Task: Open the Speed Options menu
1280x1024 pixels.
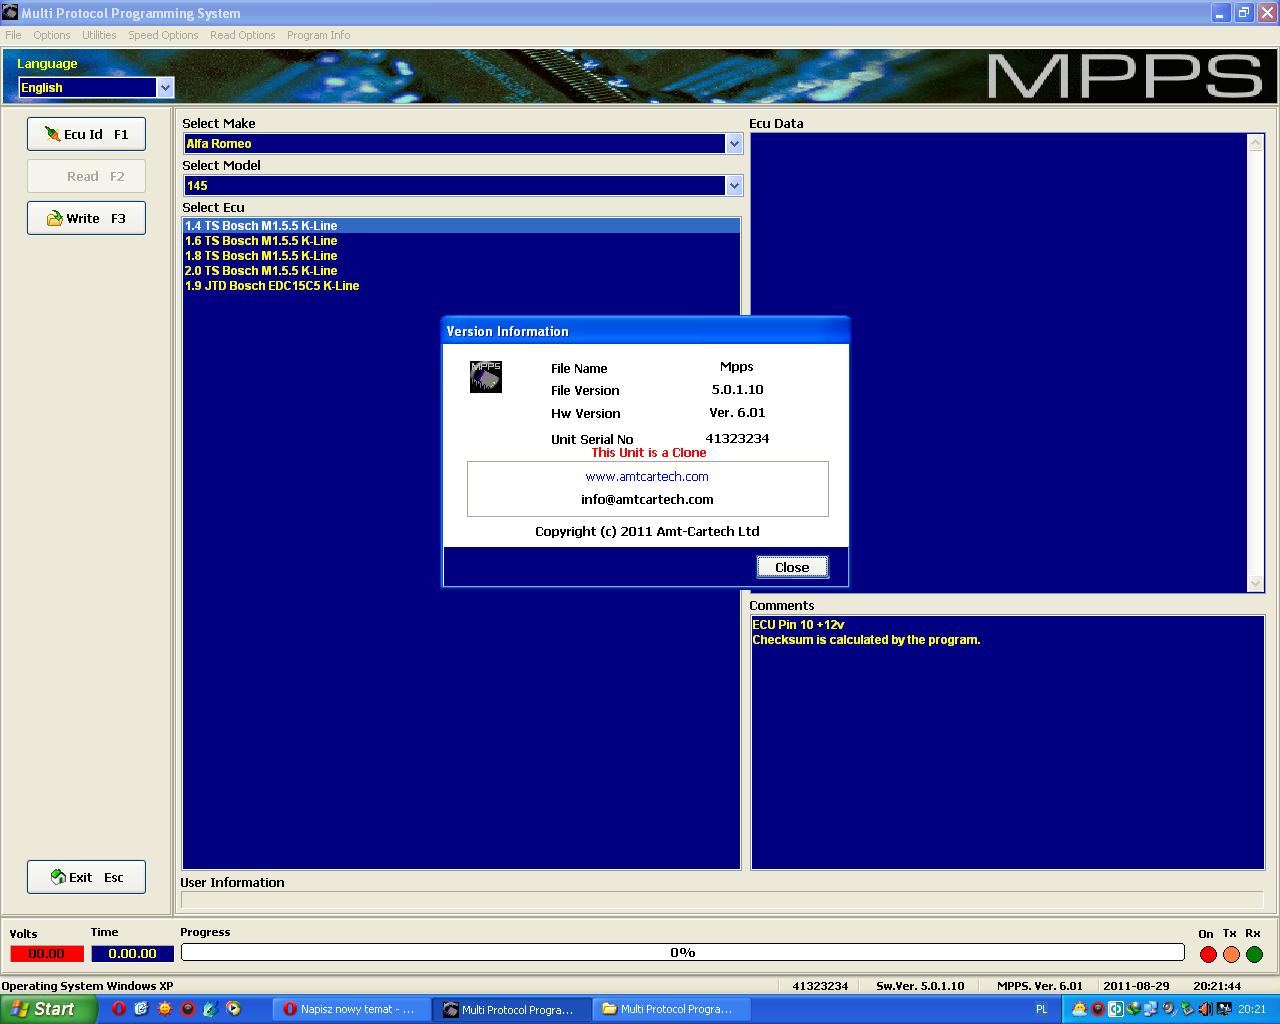Action: (x=163, y=35)
